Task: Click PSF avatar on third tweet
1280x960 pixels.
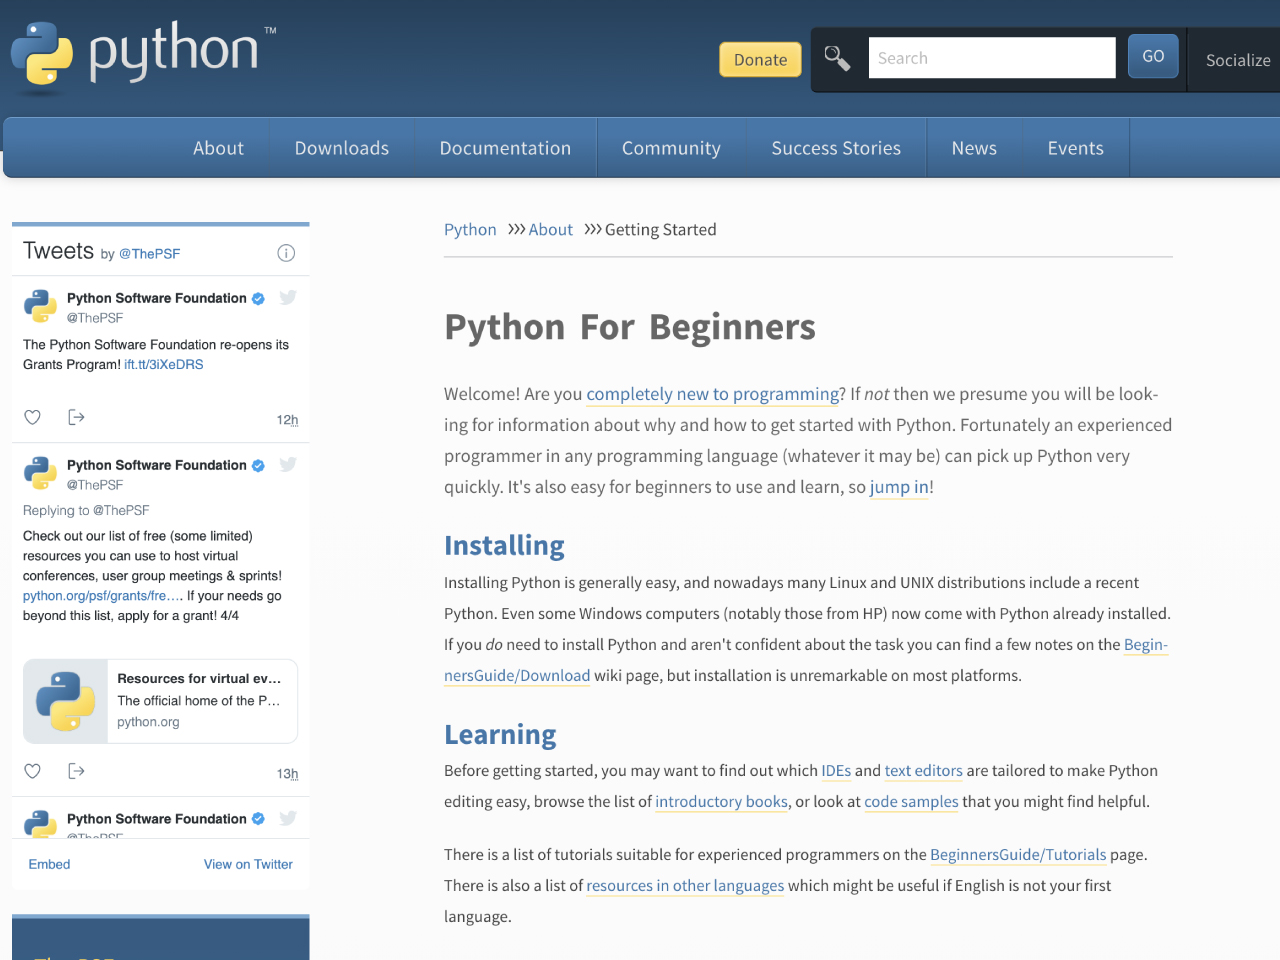Action: 41,824
